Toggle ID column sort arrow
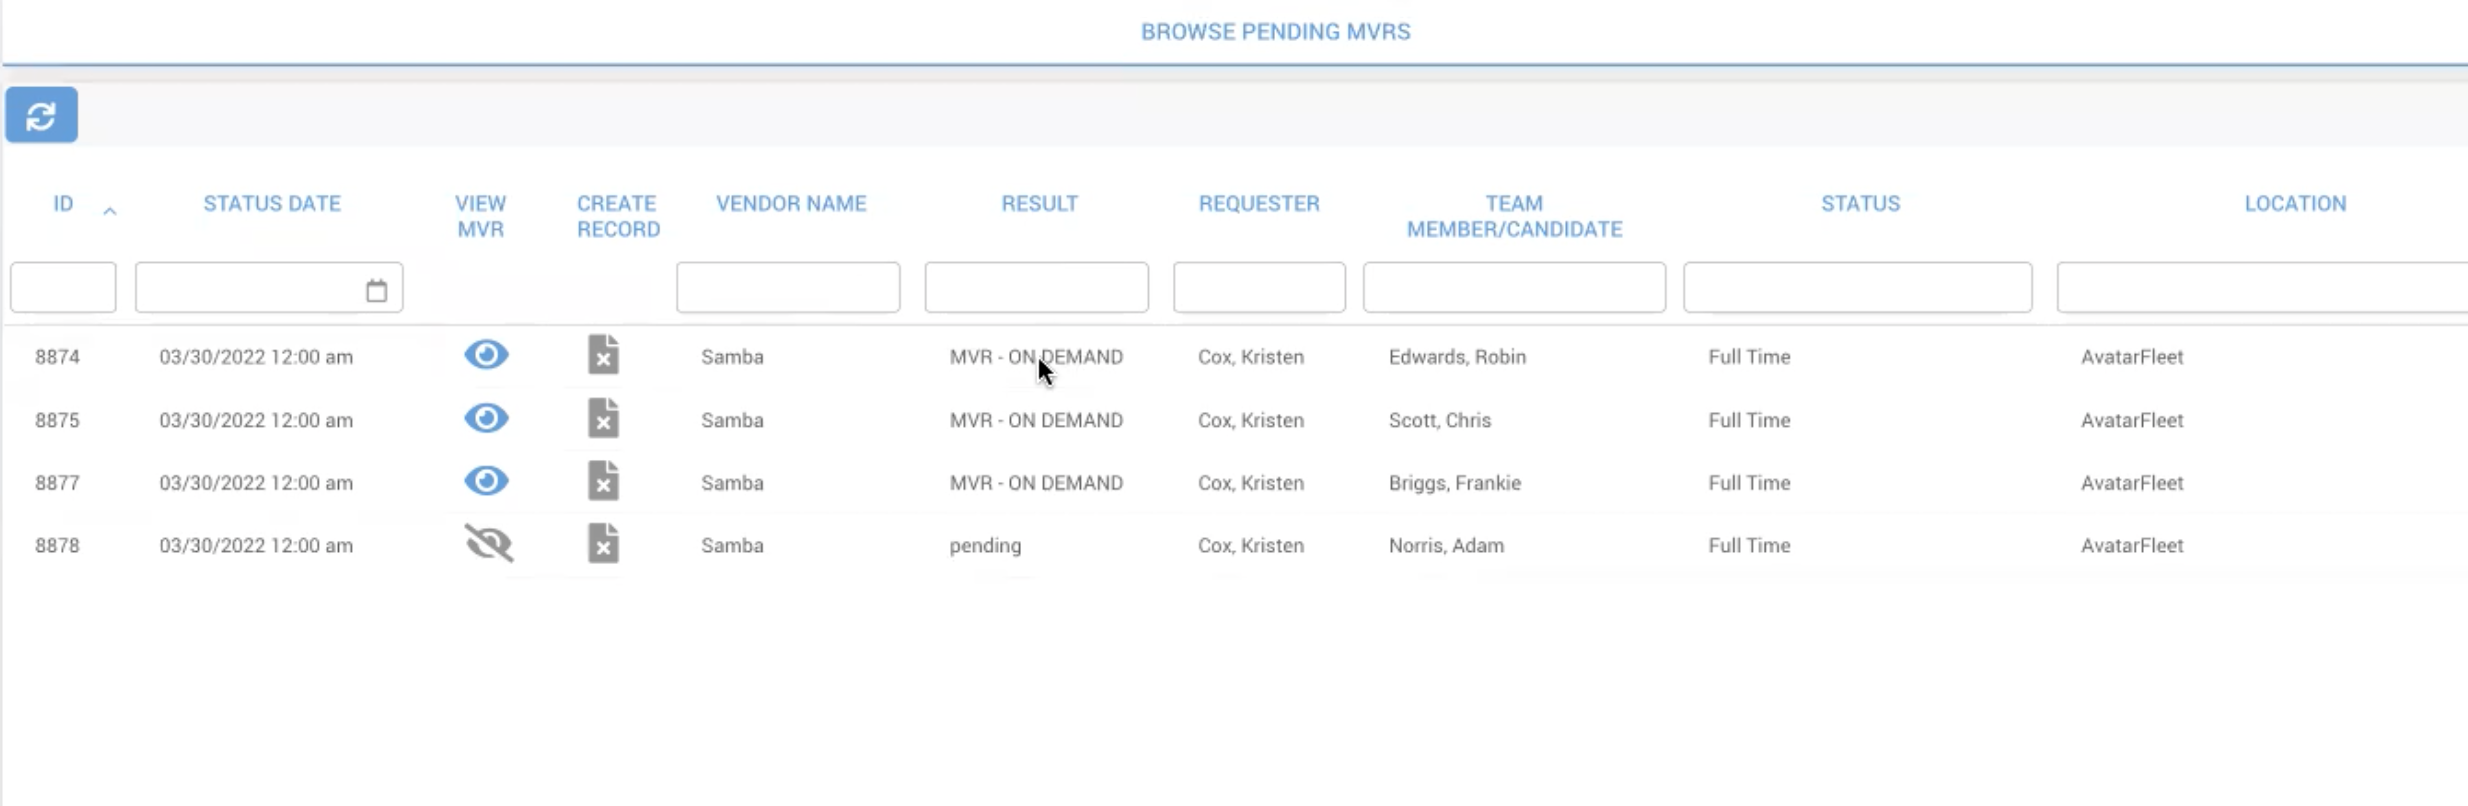Viewport: 2468px width, 806px height. click(110, 211)
